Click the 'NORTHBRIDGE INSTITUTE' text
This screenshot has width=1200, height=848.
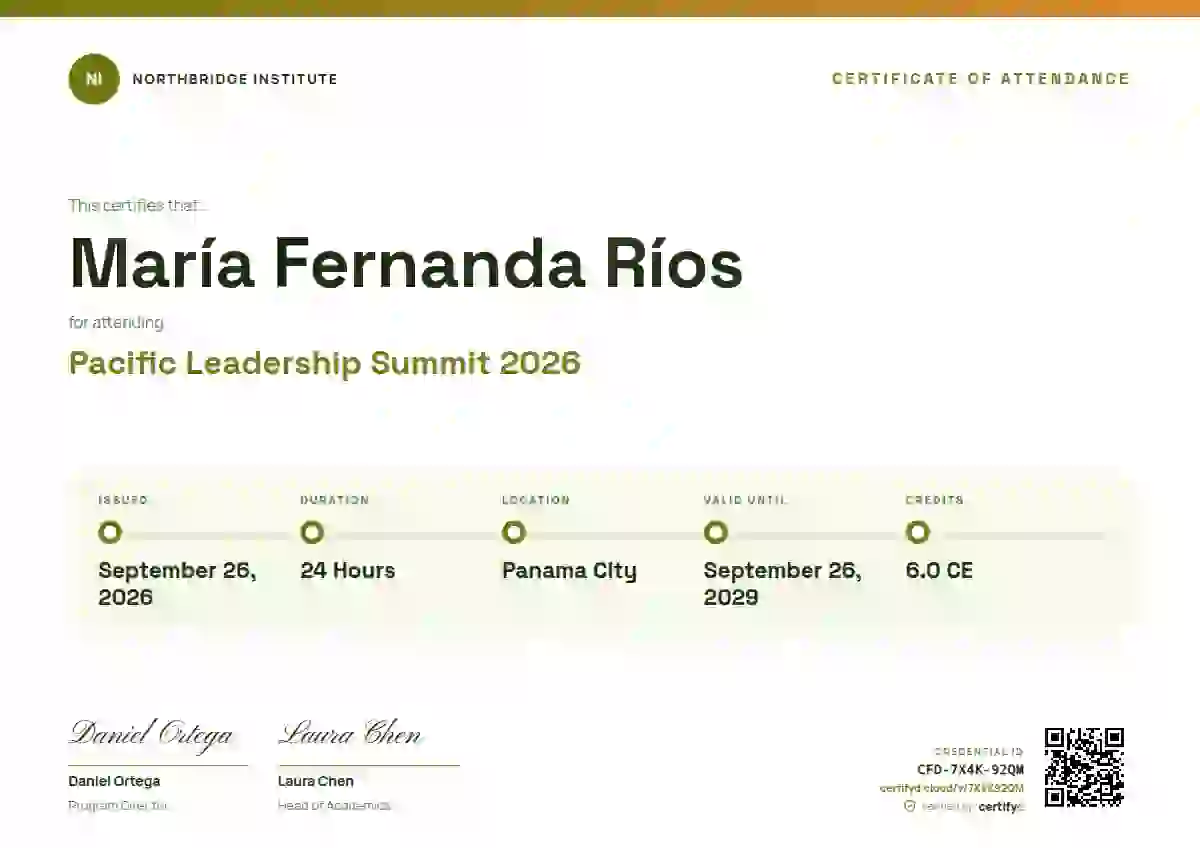point(235,79)
